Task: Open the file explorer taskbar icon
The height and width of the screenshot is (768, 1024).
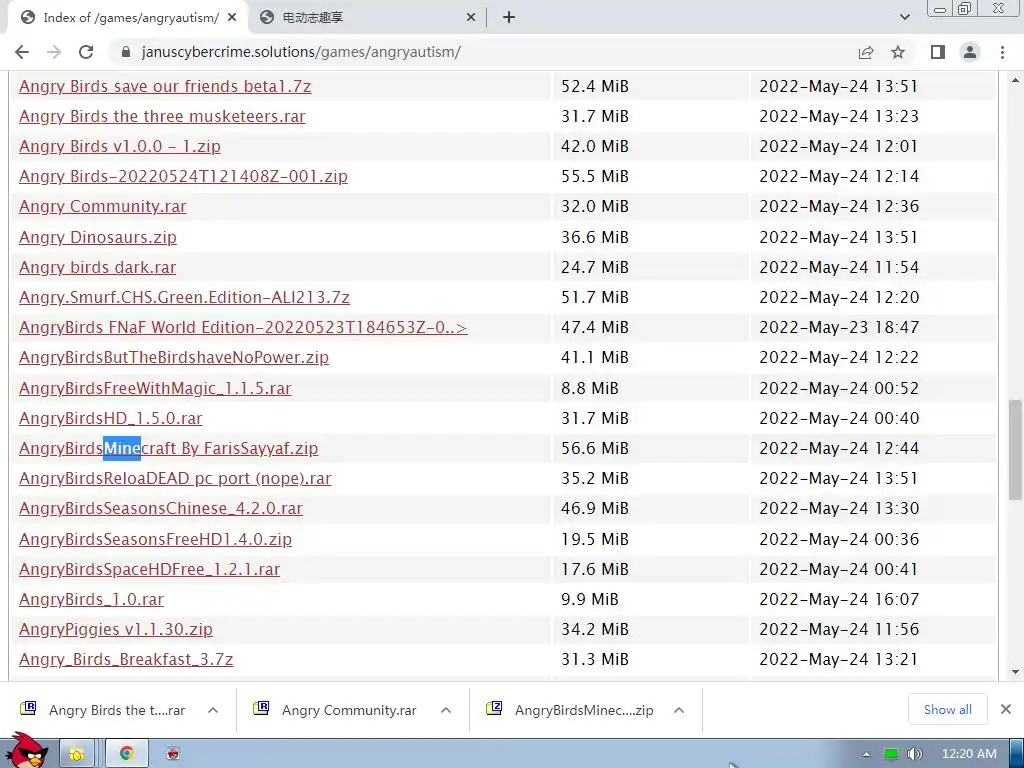Action: (77, 754)
